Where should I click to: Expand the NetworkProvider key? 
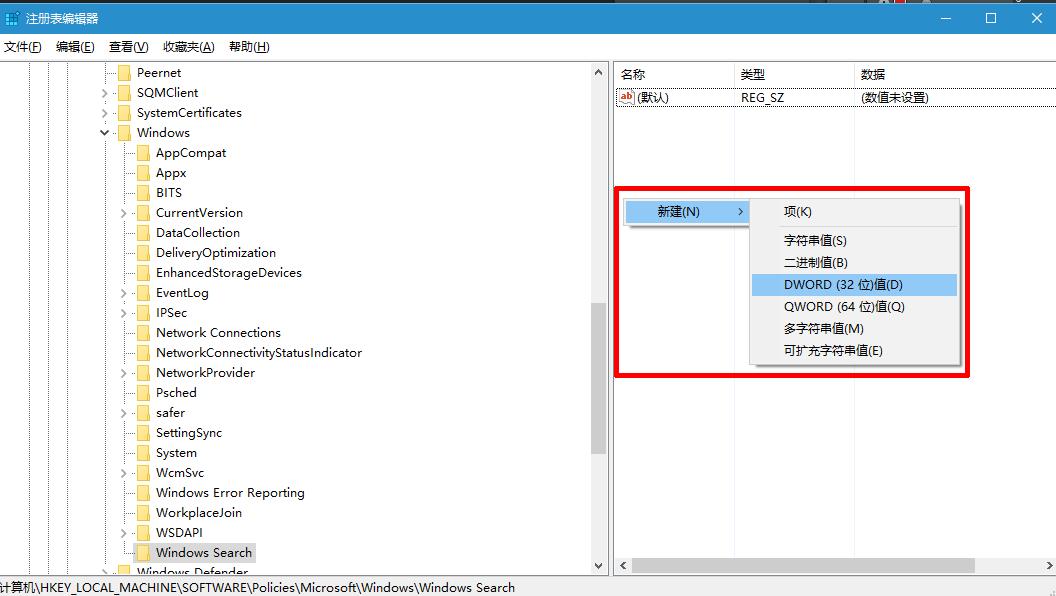click(x=123, y=373)
